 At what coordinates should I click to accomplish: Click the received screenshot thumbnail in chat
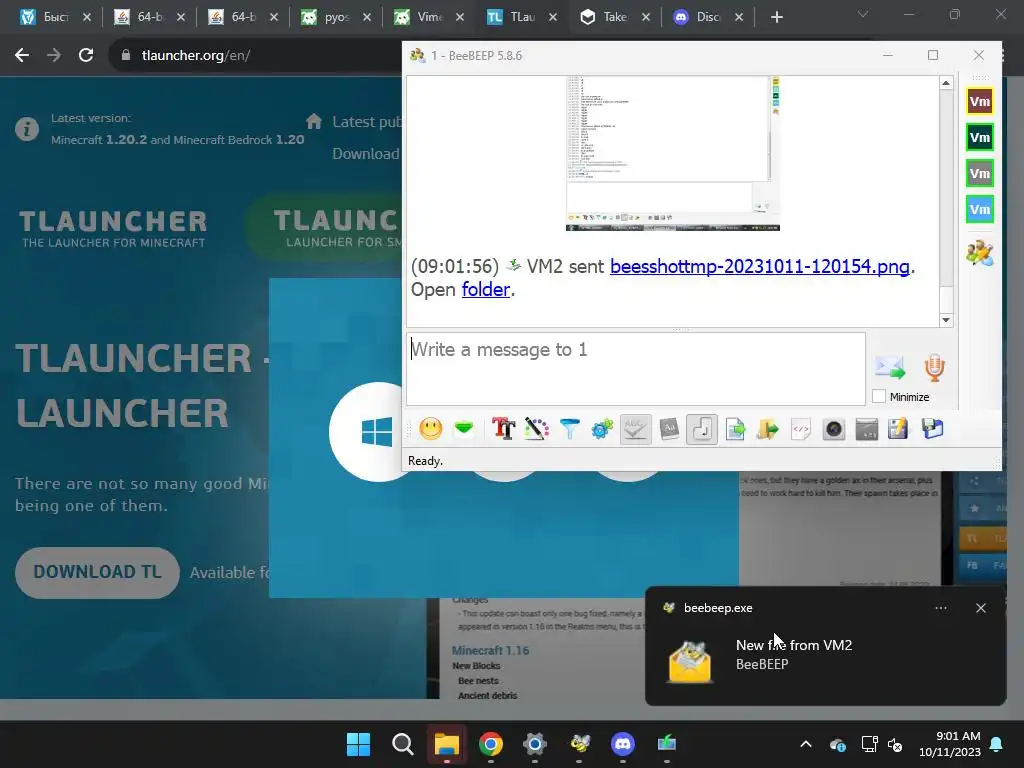[x=673, y=153]
